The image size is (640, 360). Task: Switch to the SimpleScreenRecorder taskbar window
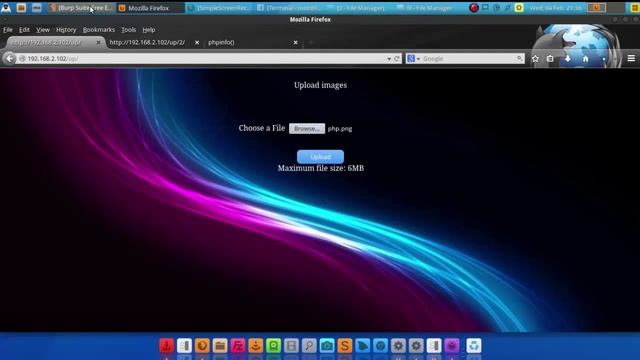[x=220, y=8]
